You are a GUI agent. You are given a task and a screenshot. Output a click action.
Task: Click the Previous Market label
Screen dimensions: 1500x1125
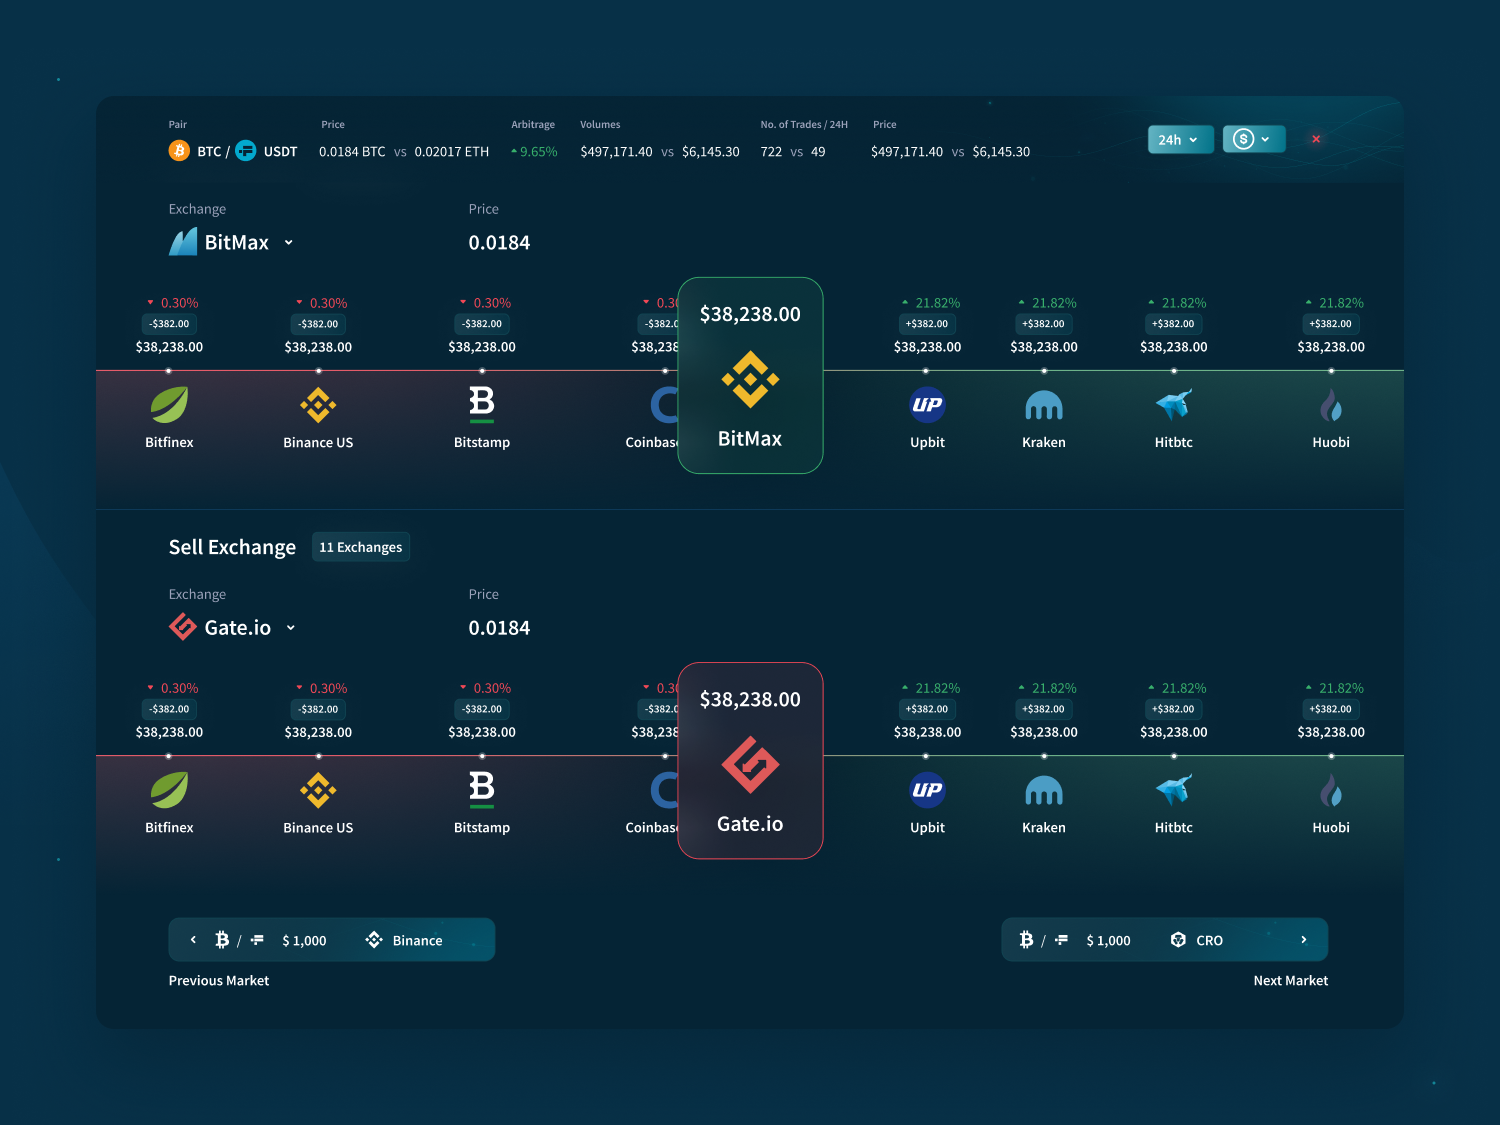[x=219, y=981]
